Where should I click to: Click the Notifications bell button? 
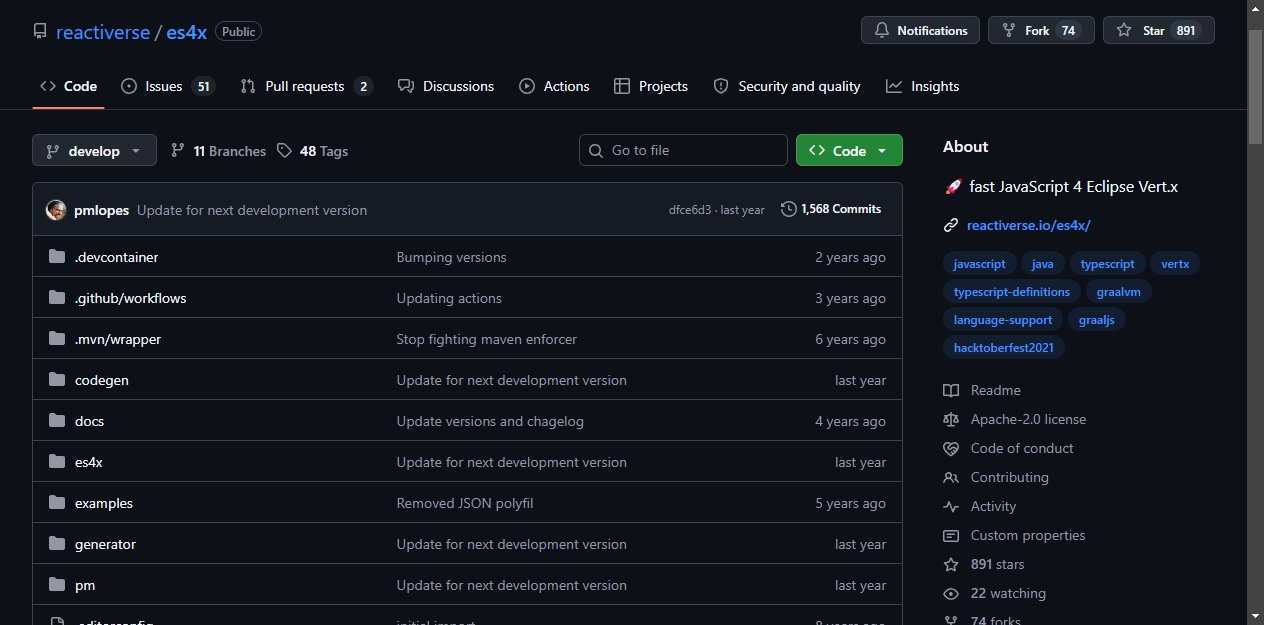pyautogui.click(x=920, y=30)
